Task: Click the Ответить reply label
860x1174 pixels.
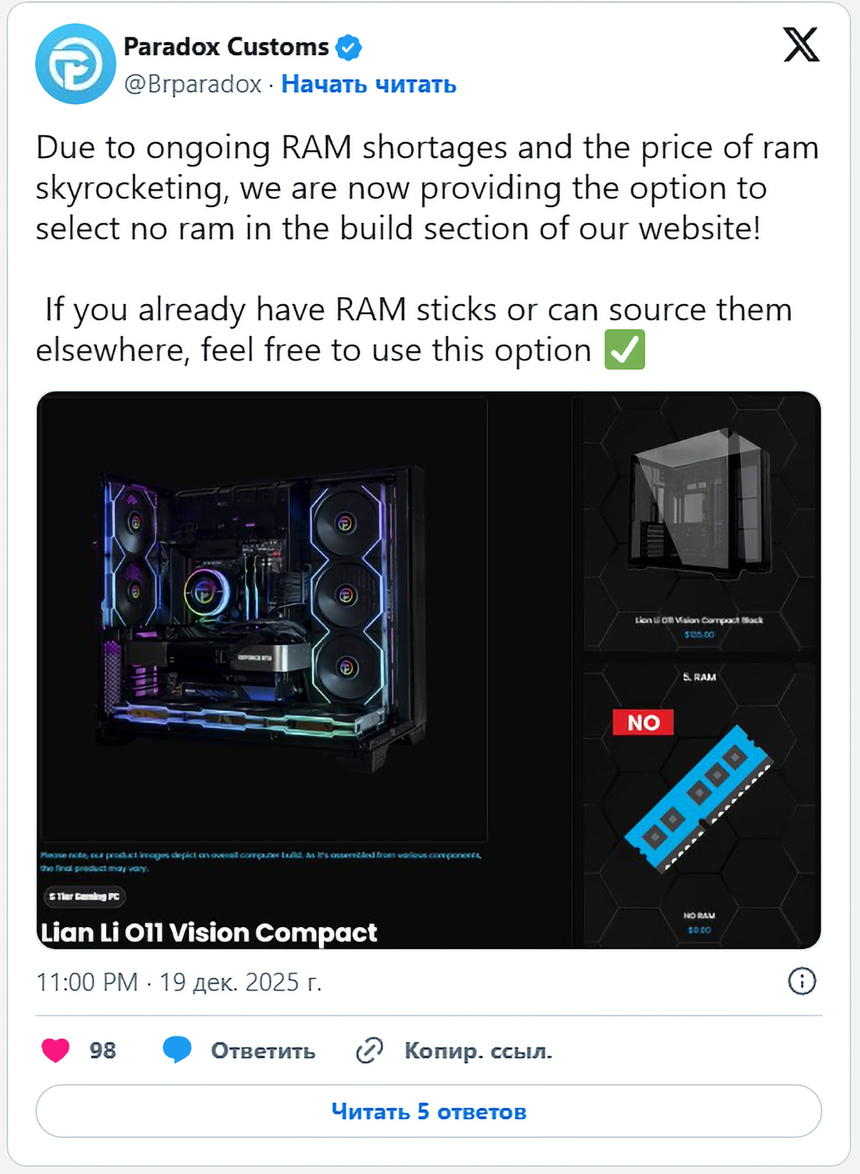Action: (x=263, y=1050)
